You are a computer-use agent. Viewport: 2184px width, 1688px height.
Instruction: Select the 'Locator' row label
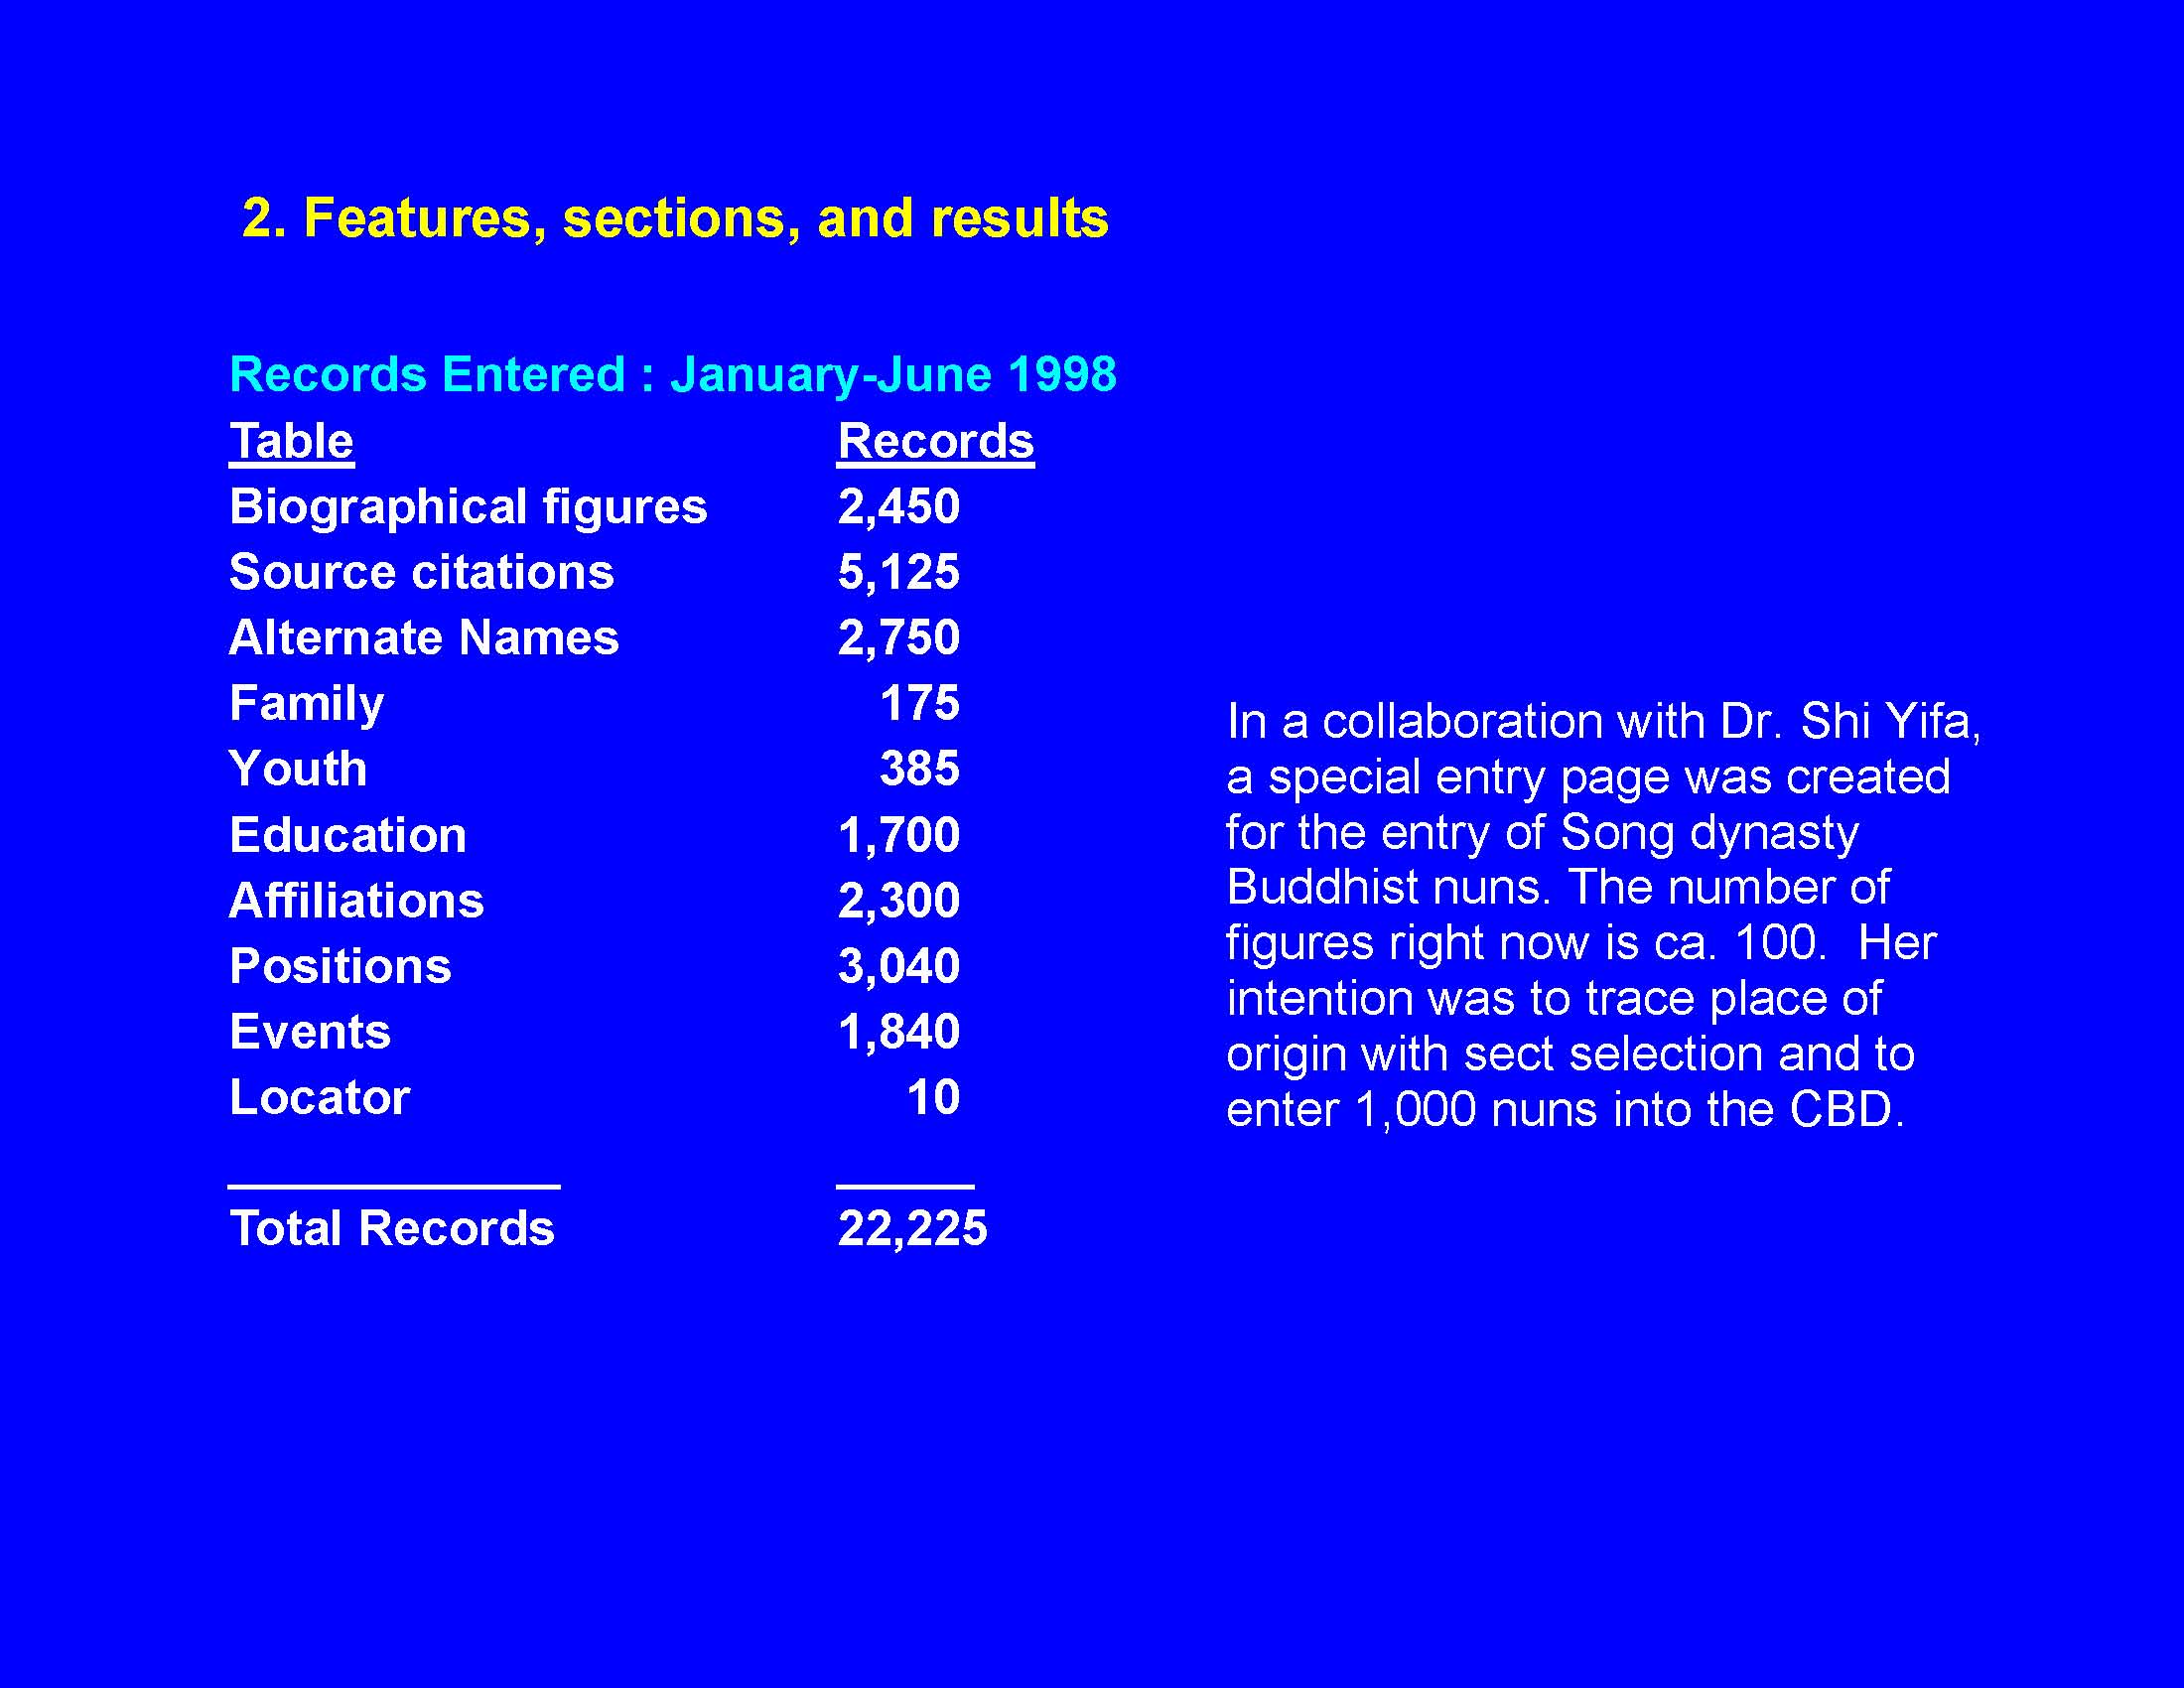click(320, 1097)
